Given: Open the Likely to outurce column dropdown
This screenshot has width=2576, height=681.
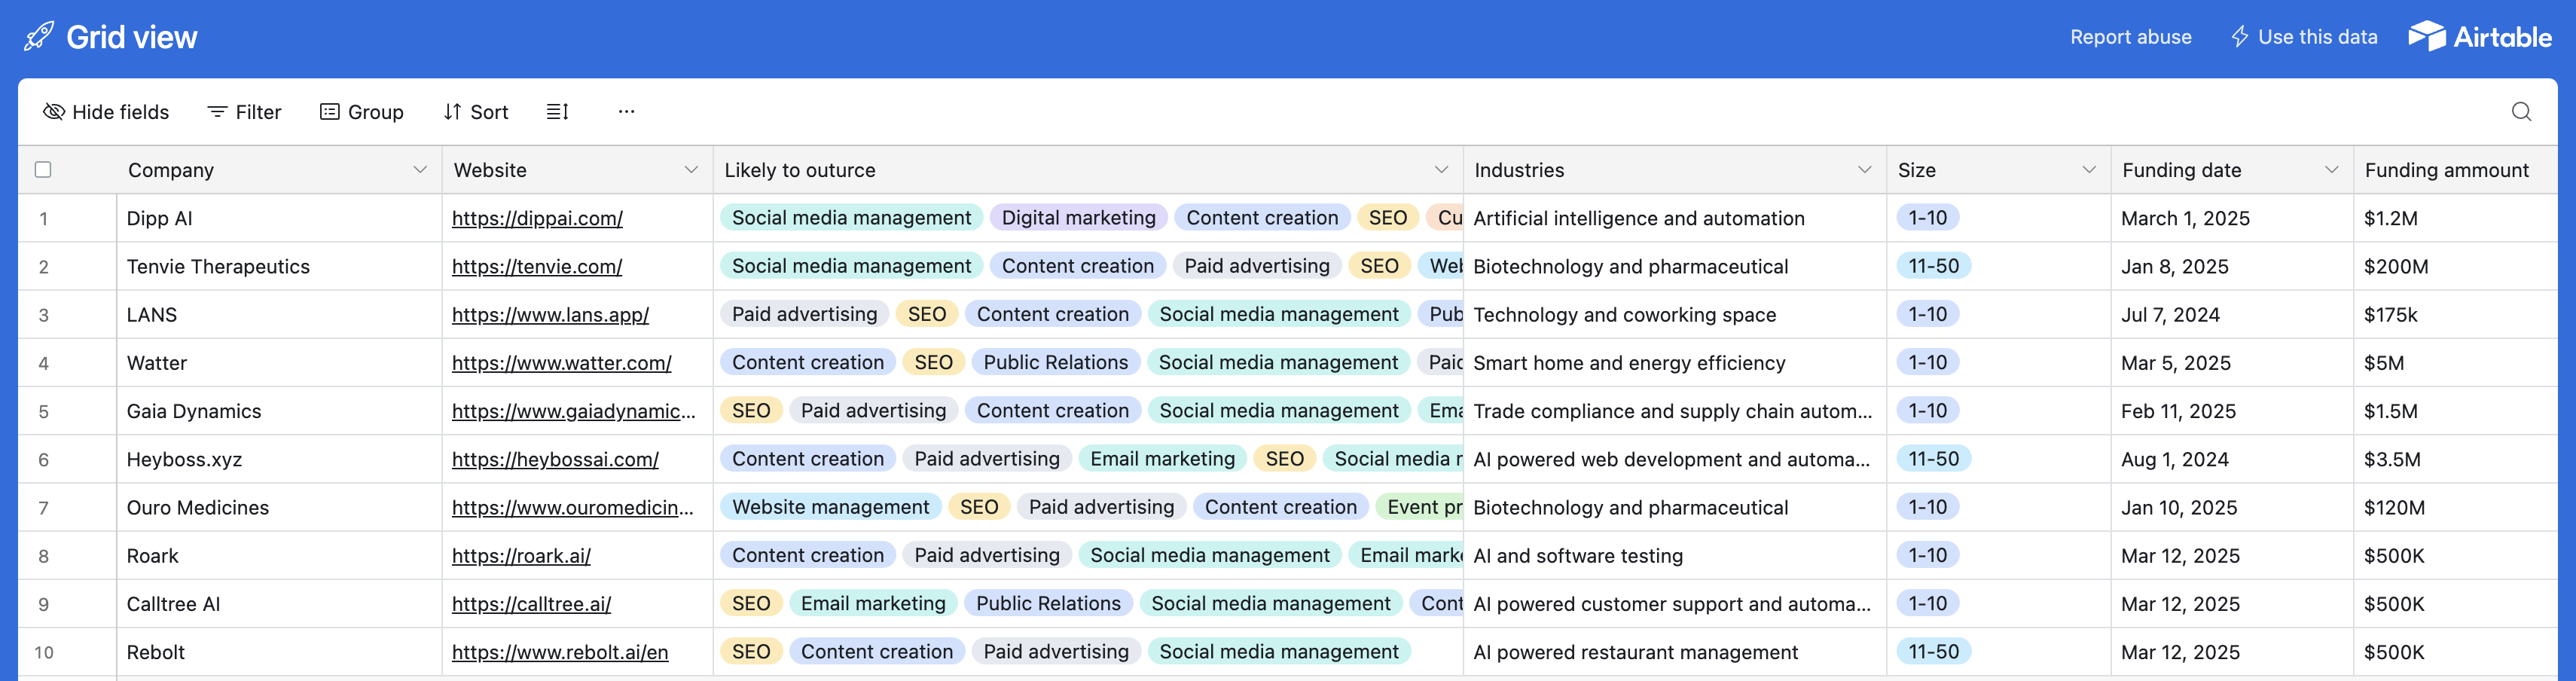Looking at the screenshot, I should tap(1441, 170).
